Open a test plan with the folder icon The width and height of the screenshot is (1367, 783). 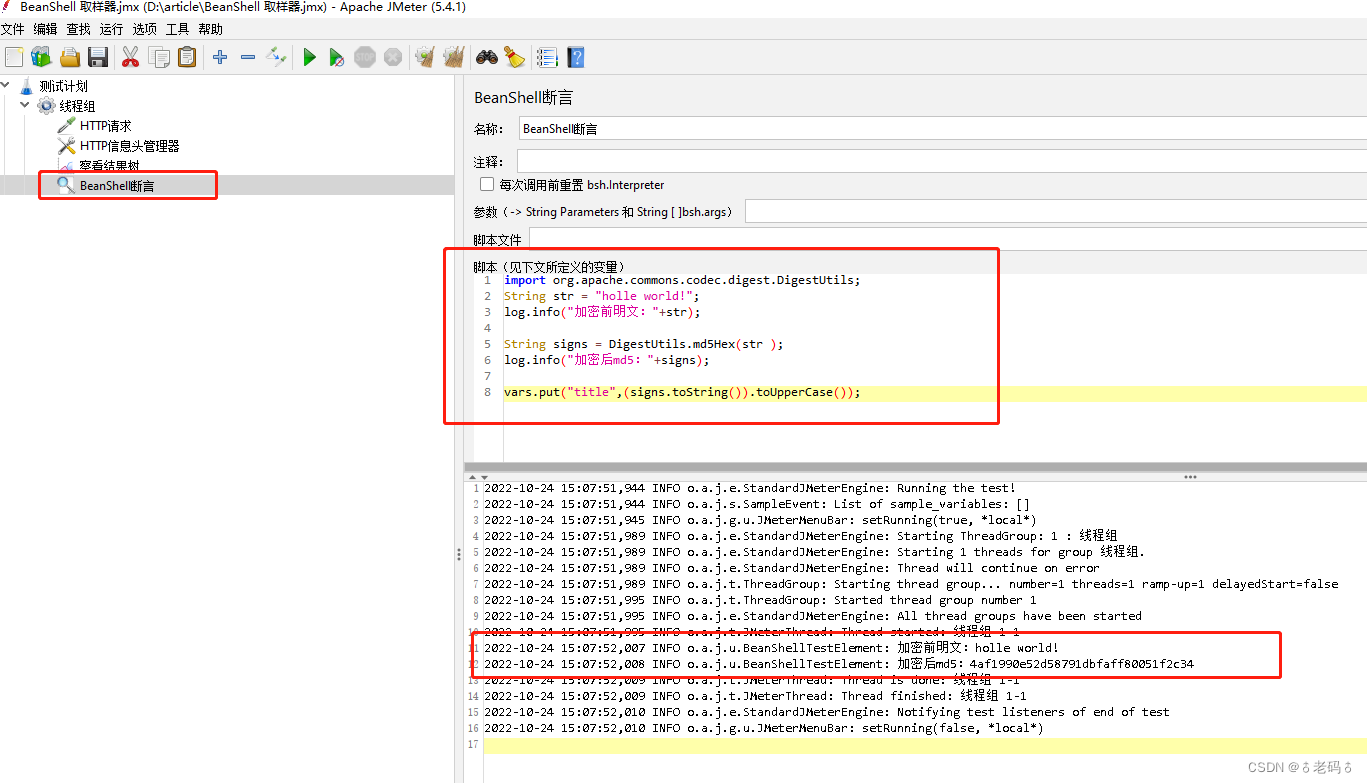[68, 57]
